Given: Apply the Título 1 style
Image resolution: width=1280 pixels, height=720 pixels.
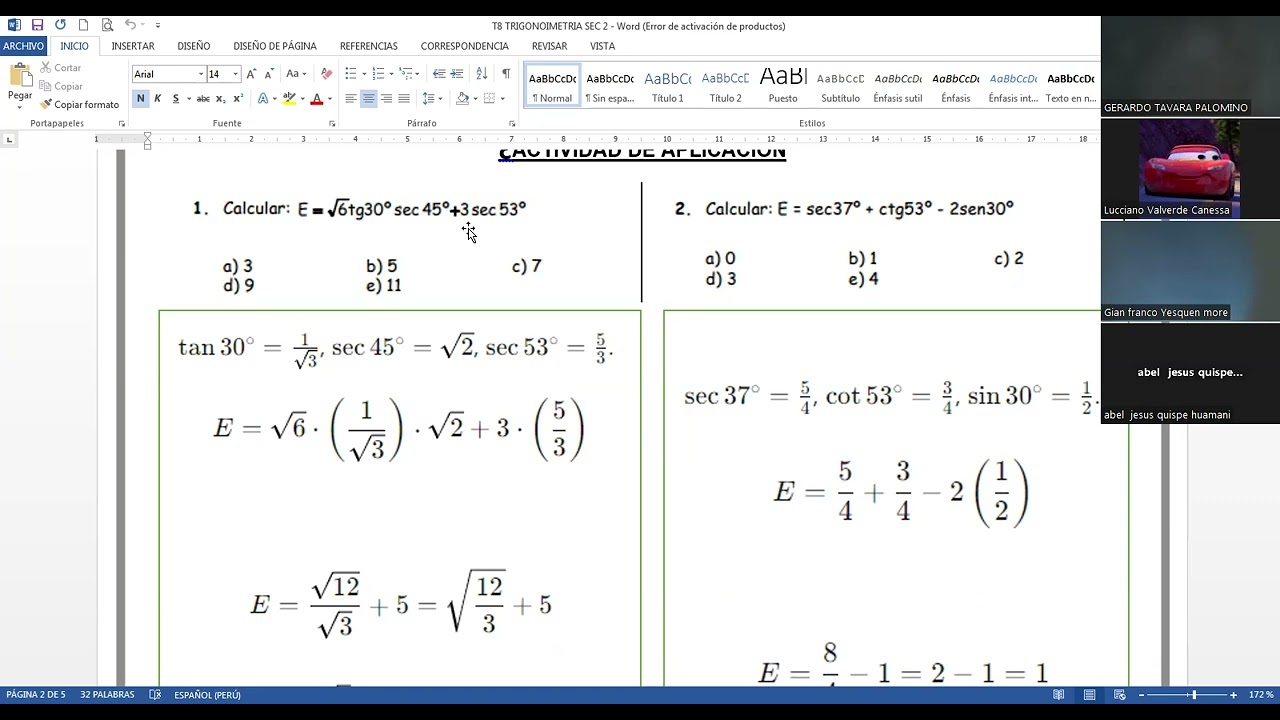Looking at the screenshot, I should pos(667,86).
